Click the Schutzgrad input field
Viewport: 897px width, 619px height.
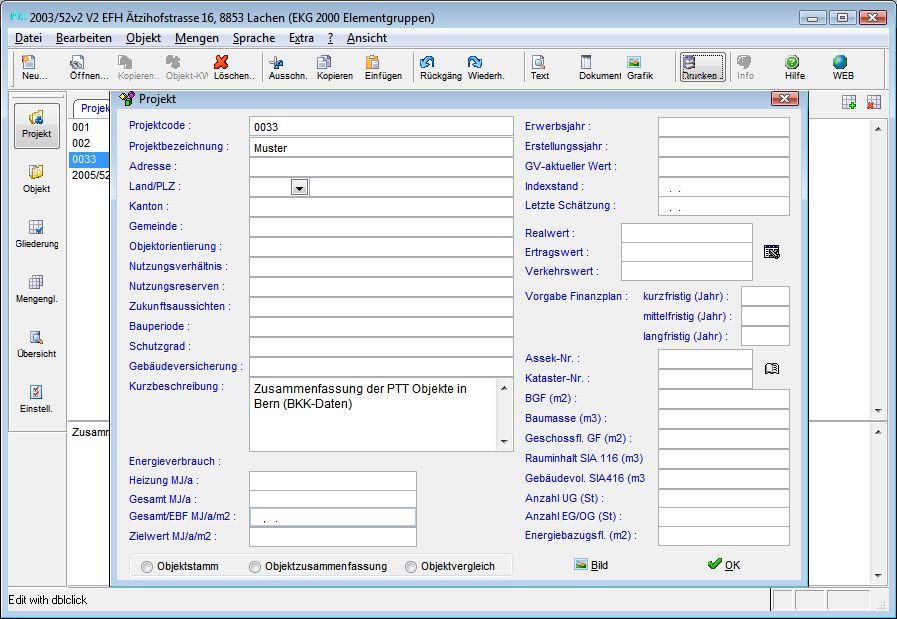[381, 347]
